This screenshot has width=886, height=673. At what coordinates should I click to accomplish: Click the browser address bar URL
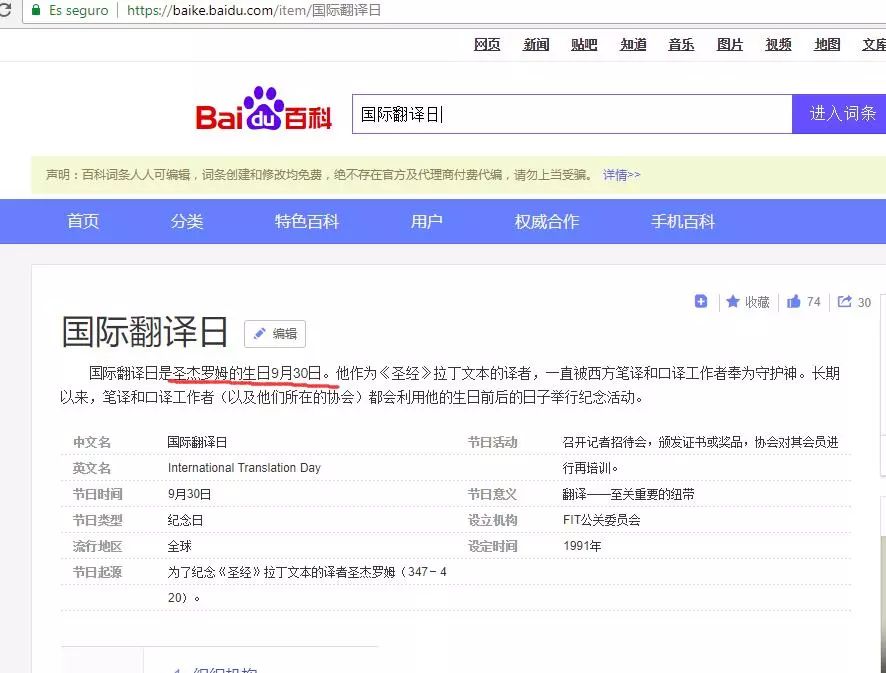[250, 11]
